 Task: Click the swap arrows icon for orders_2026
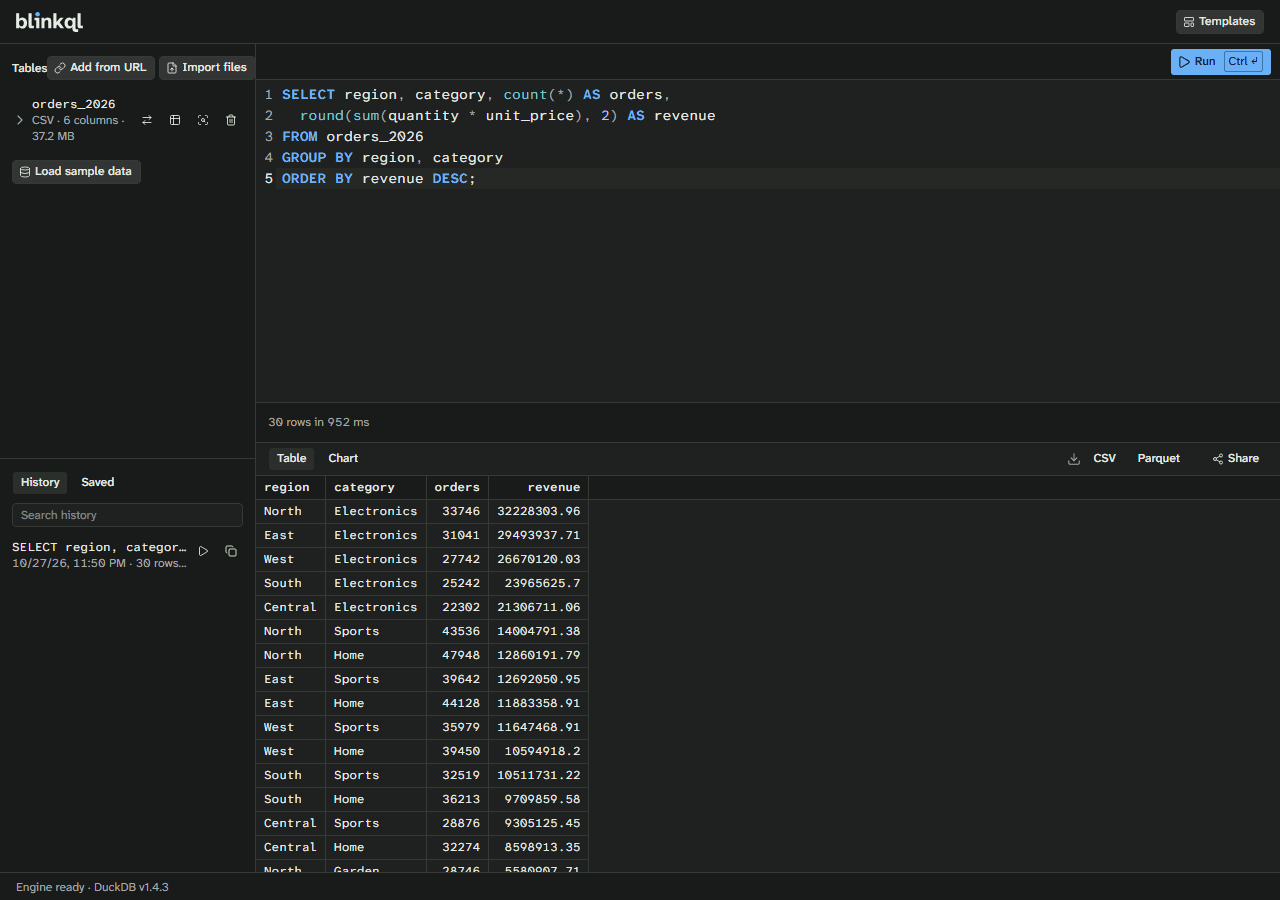(x=147, y=120)
